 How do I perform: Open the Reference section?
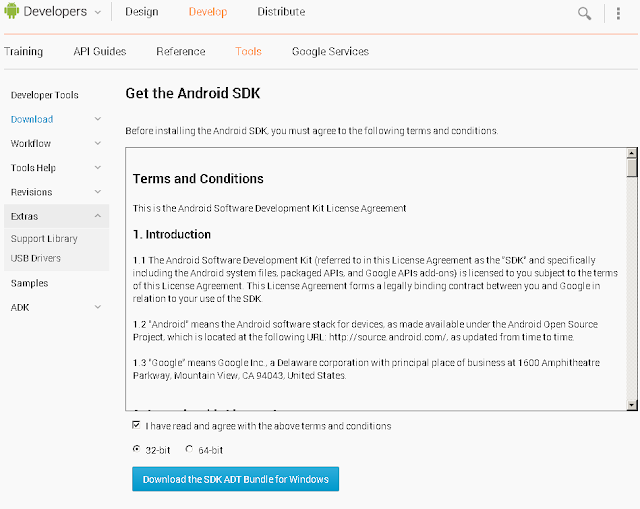tap(181, 51)
